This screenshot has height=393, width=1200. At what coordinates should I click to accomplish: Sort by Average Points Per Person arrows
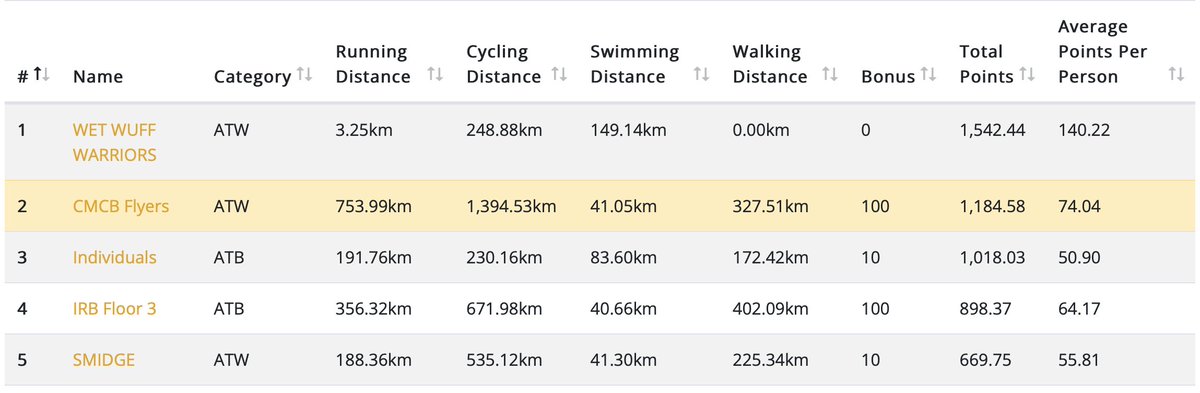point(1176,76)
